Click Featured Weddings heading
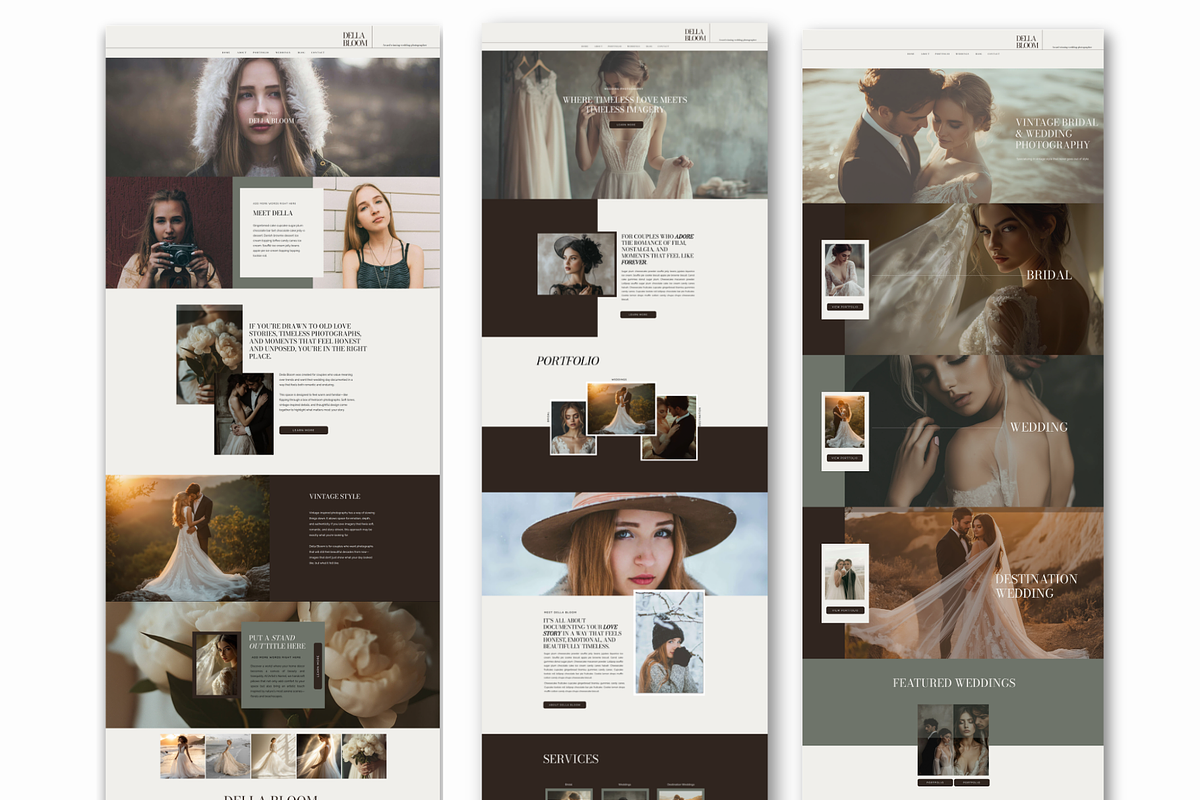Screen dimensions: 1200x800 point(954,683)
